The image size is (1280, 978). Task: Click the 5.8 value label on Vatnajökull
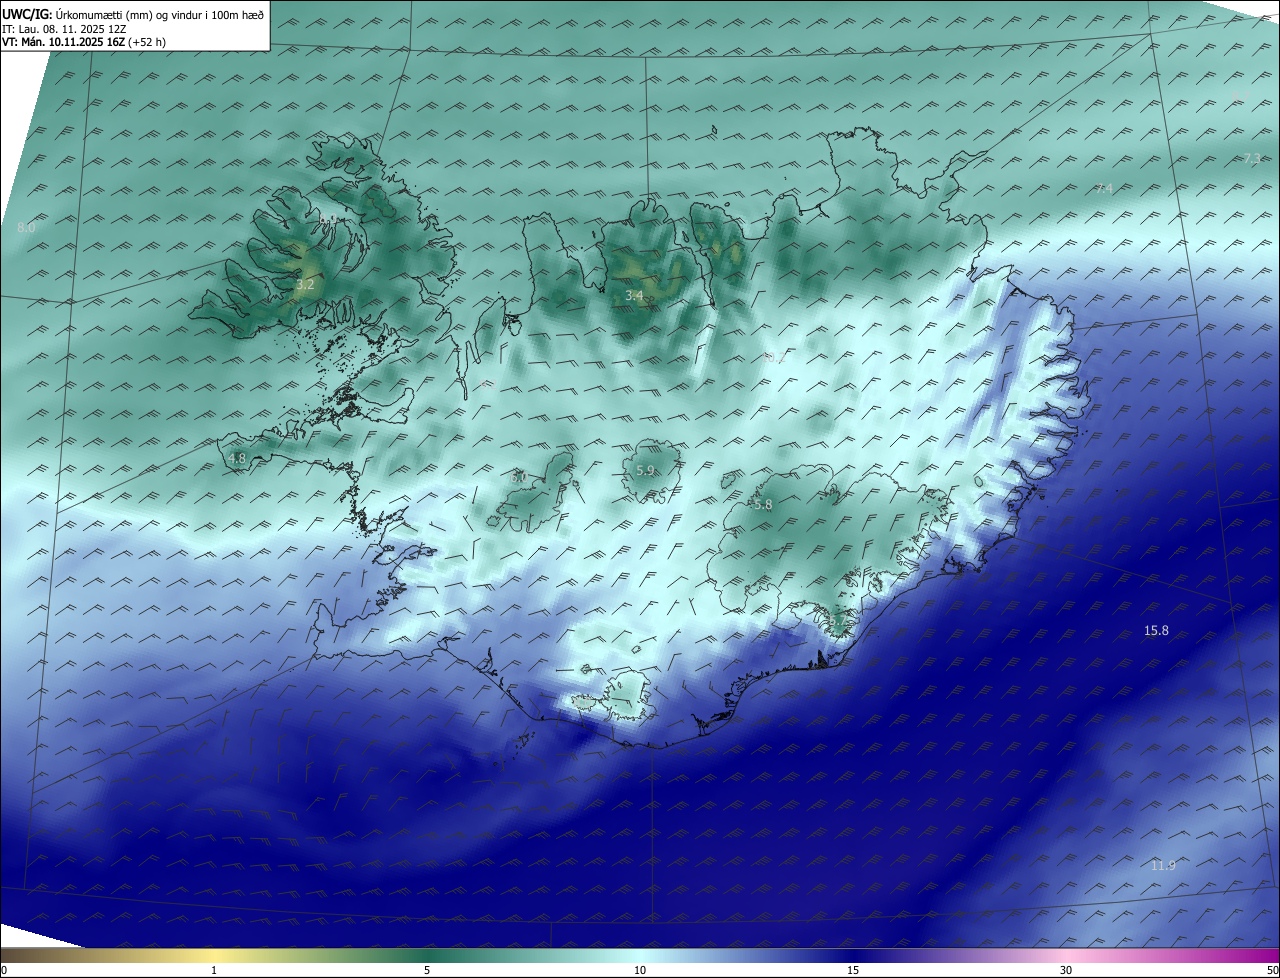click(763, 505)
